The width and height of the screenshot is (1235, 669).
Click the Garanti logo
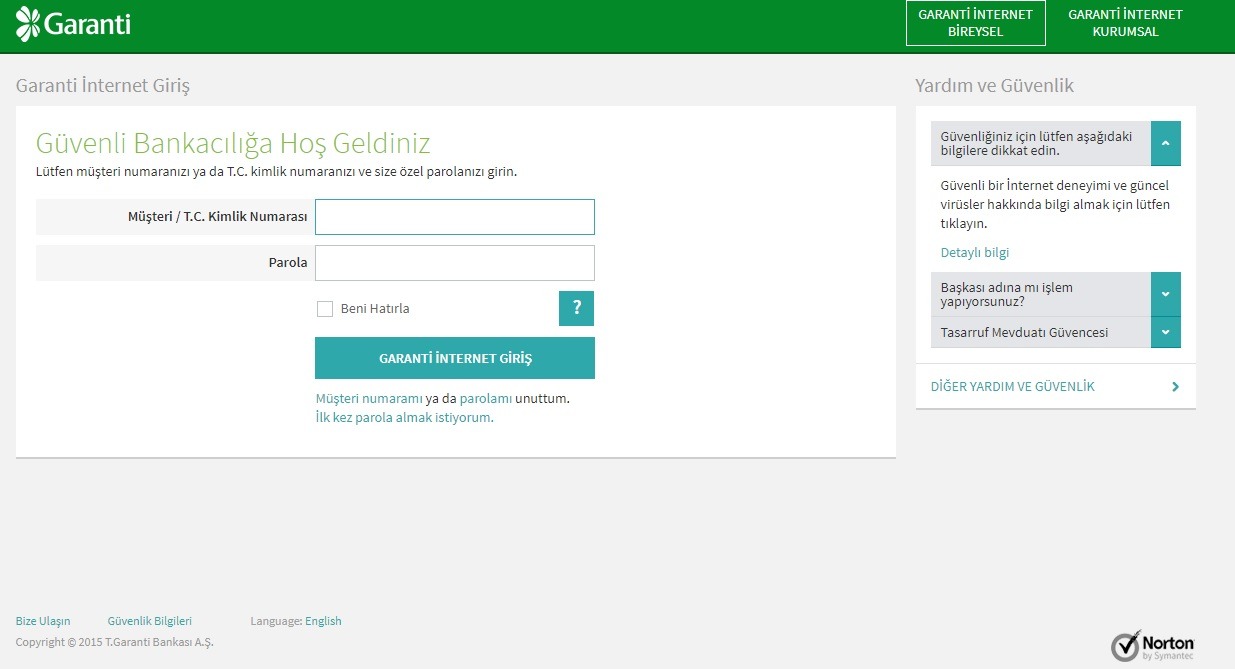(x=73, y=24)
